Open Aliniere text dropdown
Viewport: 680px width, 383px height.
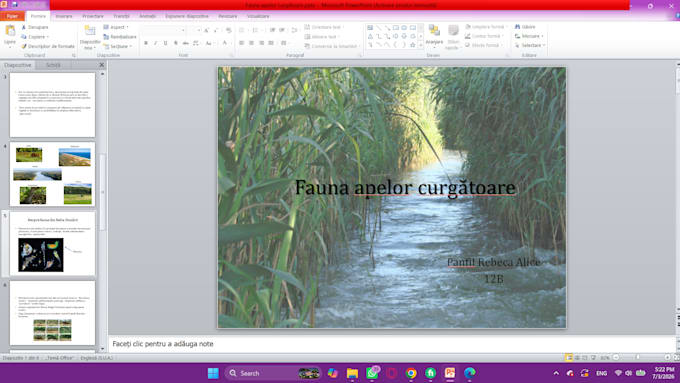(x=322, y=36)
